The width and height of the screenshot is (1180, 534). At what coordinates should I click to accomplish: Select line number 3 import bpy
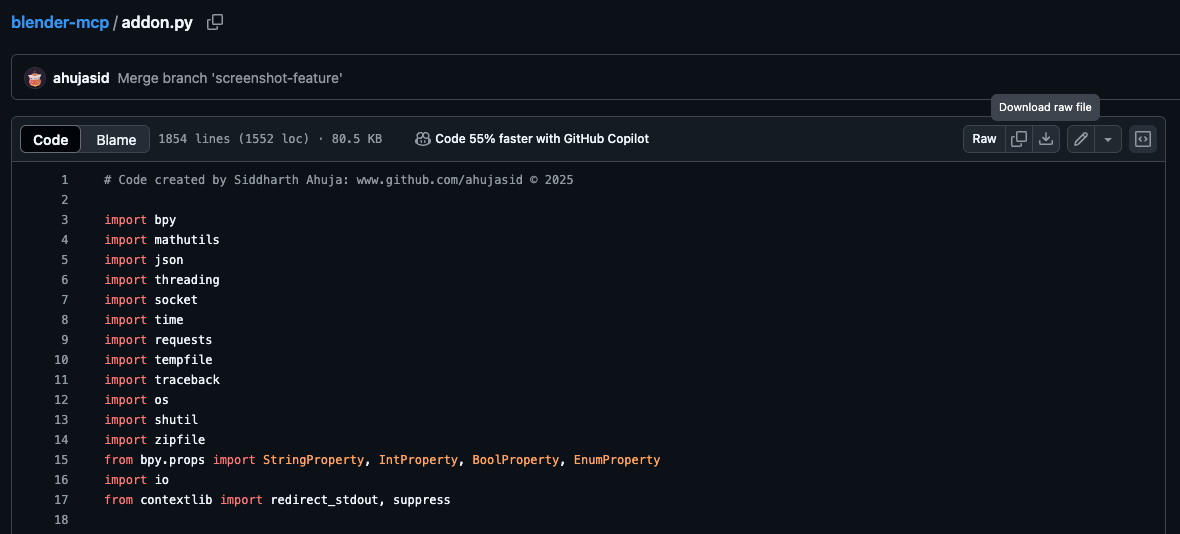point(64,220)
